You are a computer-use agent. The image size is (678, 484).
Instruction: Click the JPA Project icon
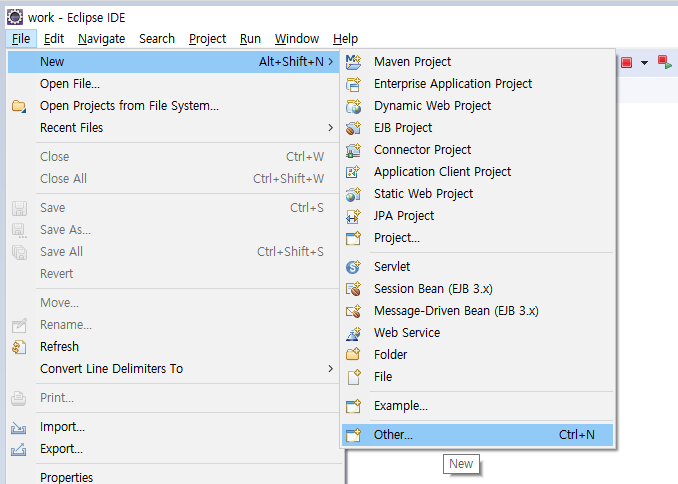pos(353,216)
